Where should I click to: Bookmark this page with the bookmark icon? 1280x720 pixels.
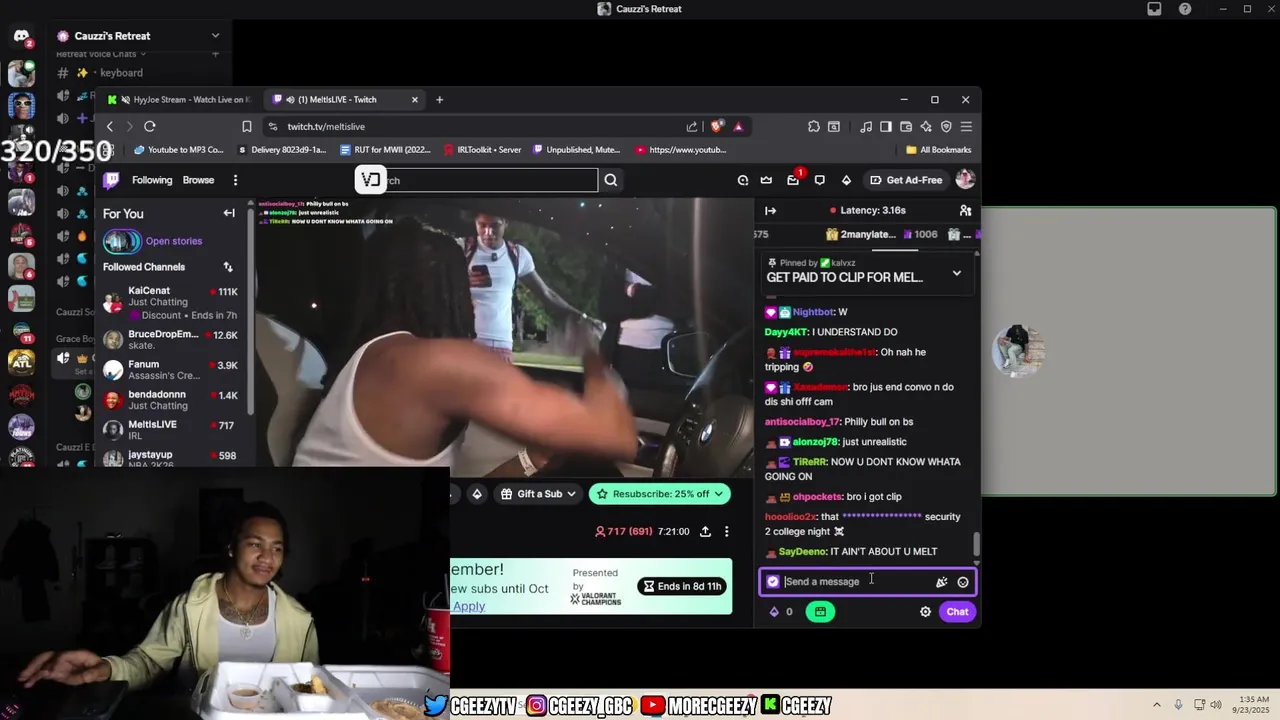pyautogui.click(x=246, y=127)
